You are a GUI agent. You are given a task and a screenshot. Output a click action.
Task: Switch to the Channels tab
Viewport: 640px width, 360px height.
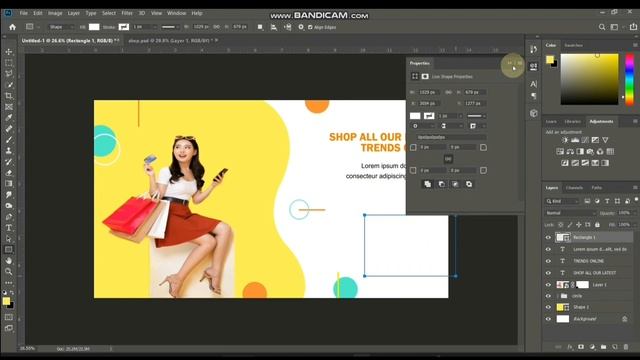(574, 188)
